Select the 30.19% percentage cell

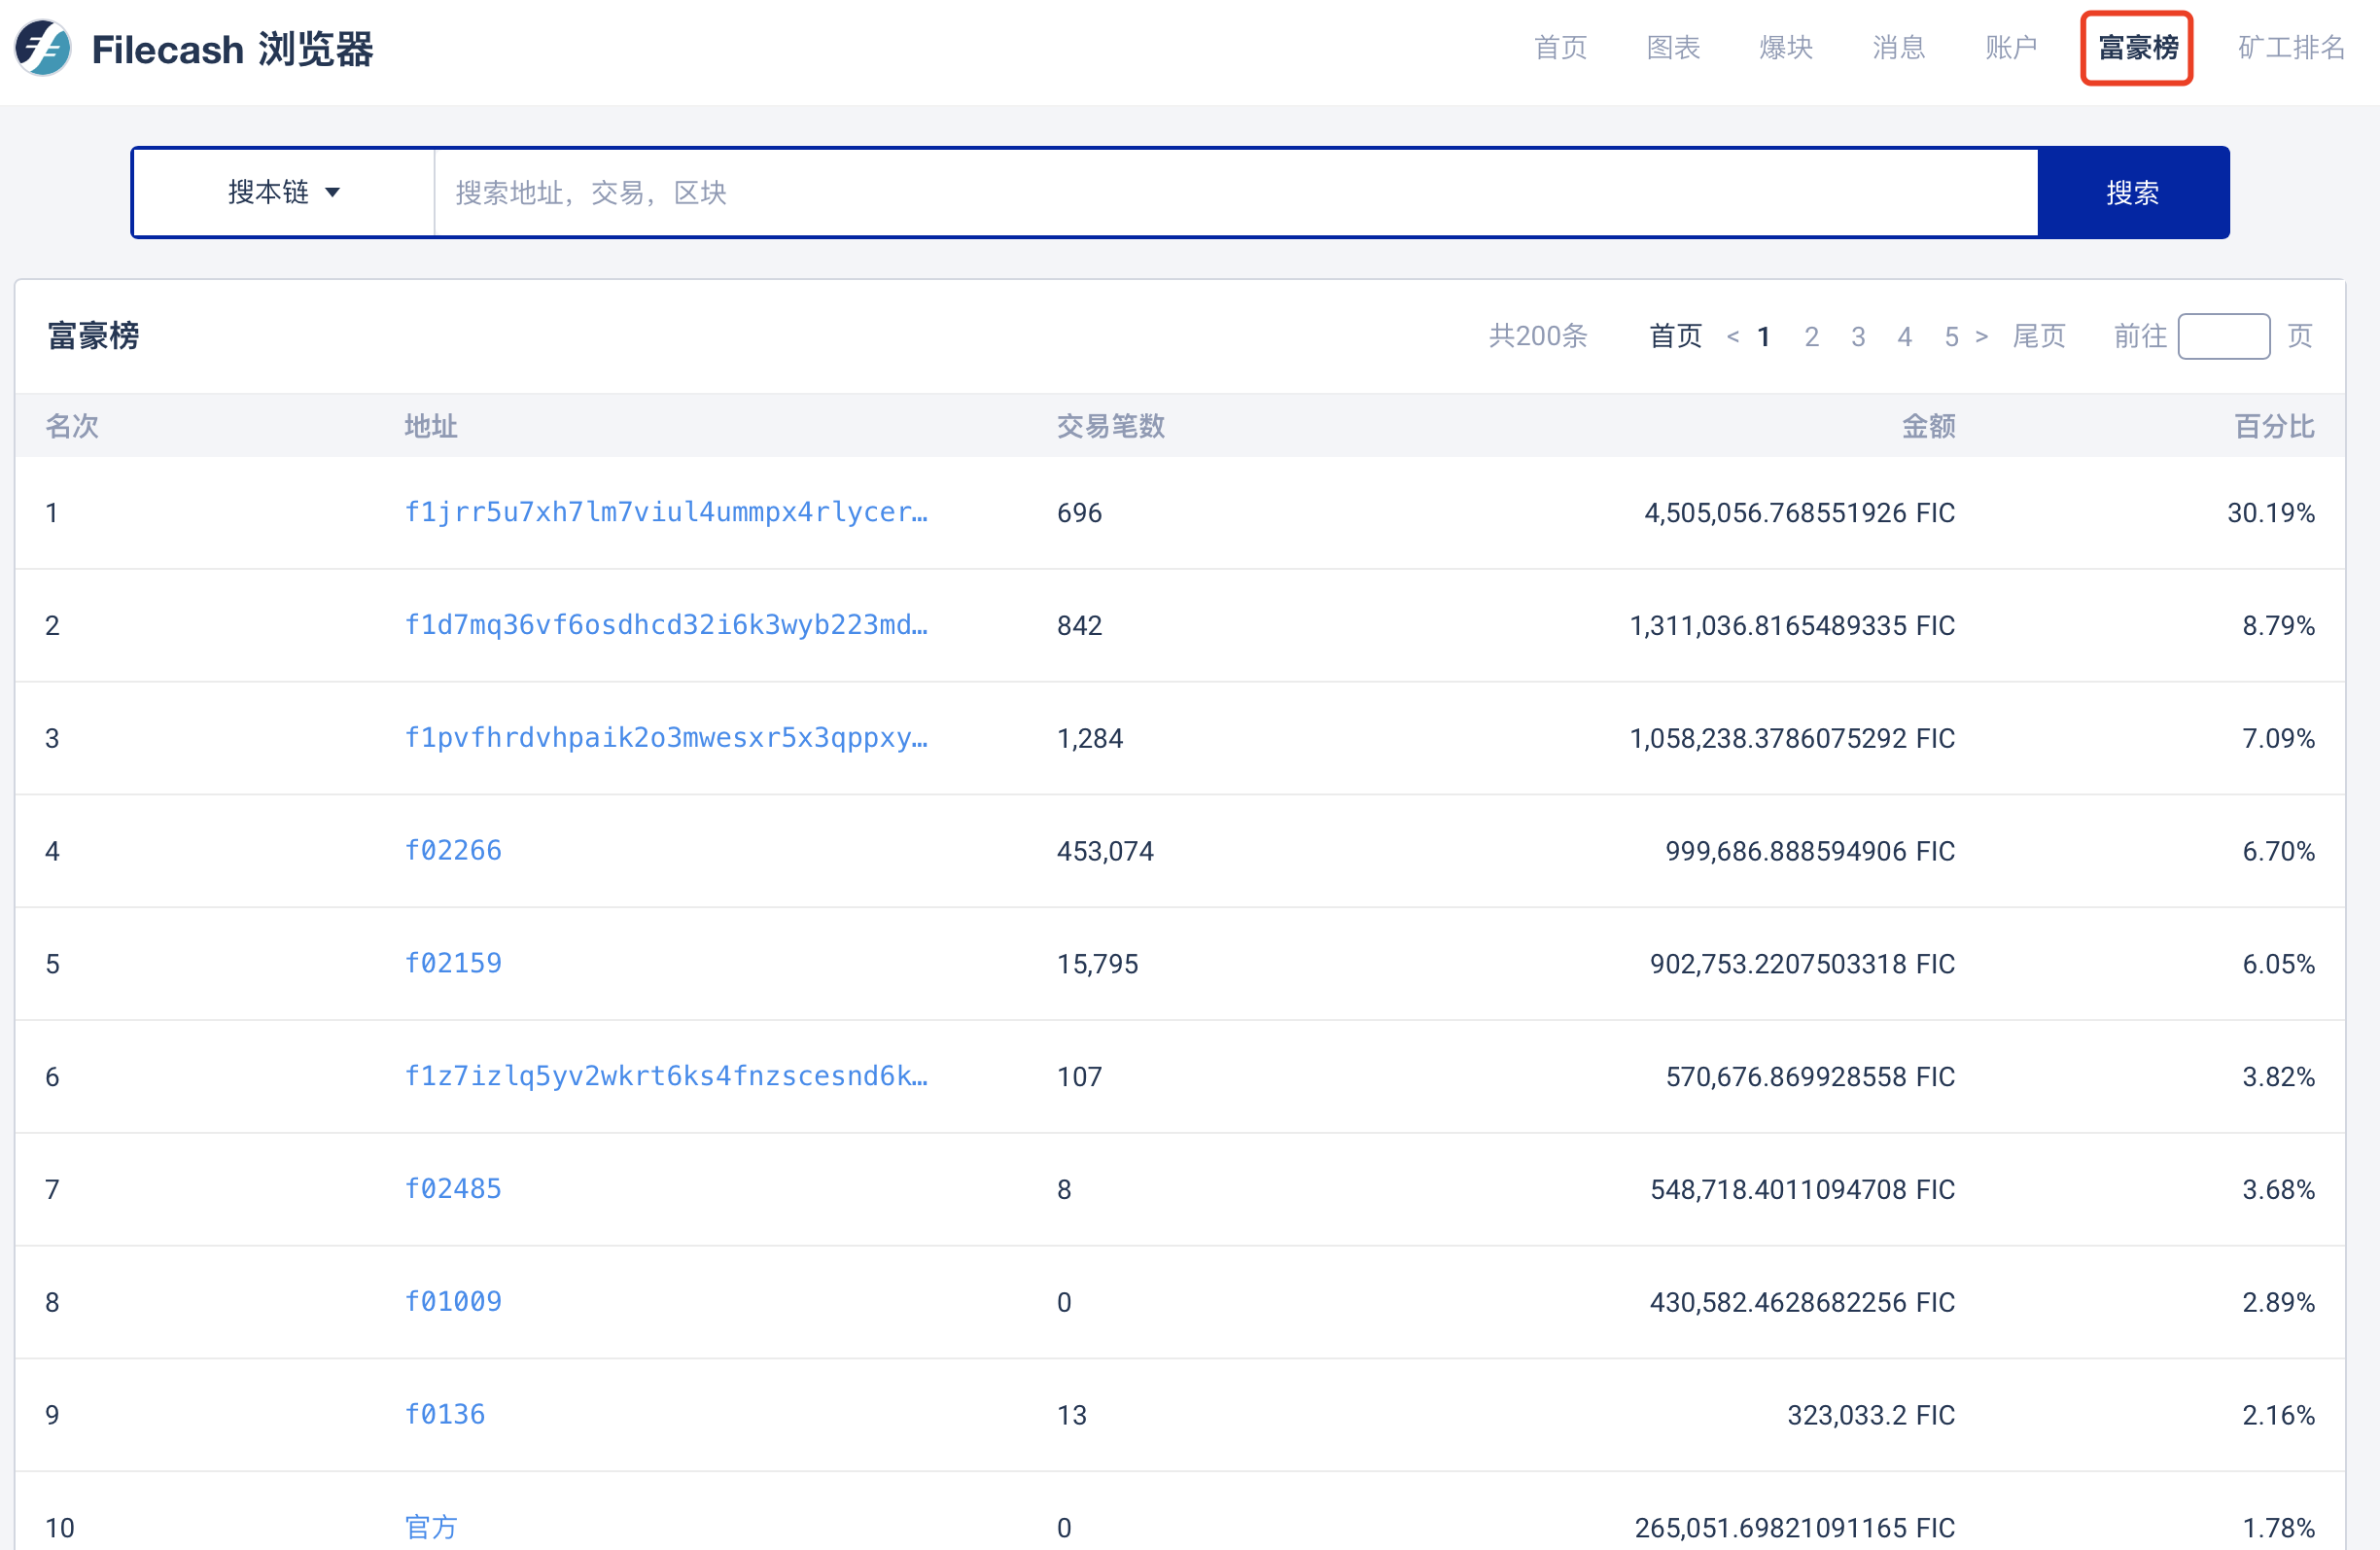2270,513
